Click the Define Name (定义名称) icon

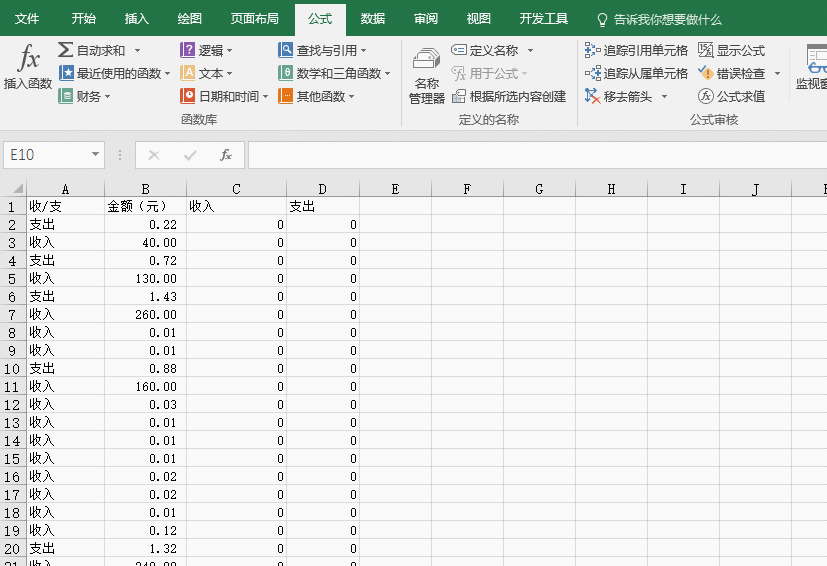(459, 50)
